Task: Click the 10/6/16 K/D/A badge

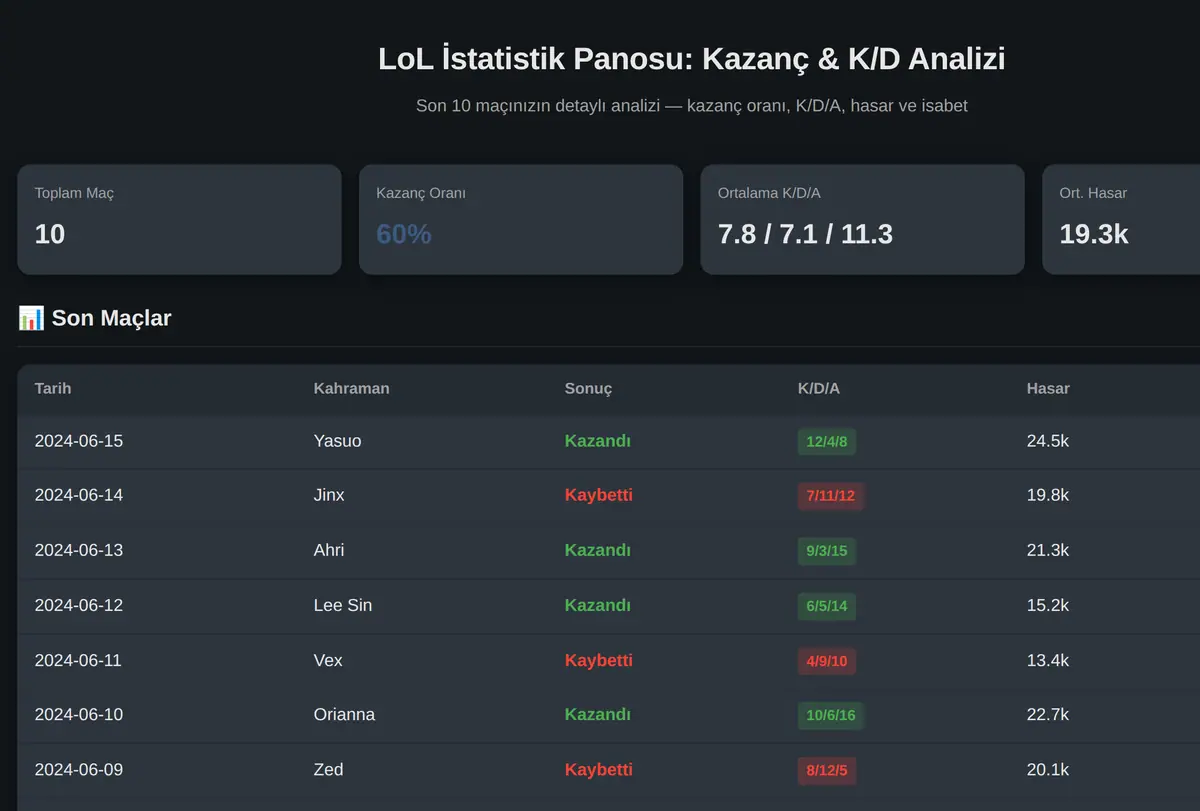Action: click(x=831, y=714)
